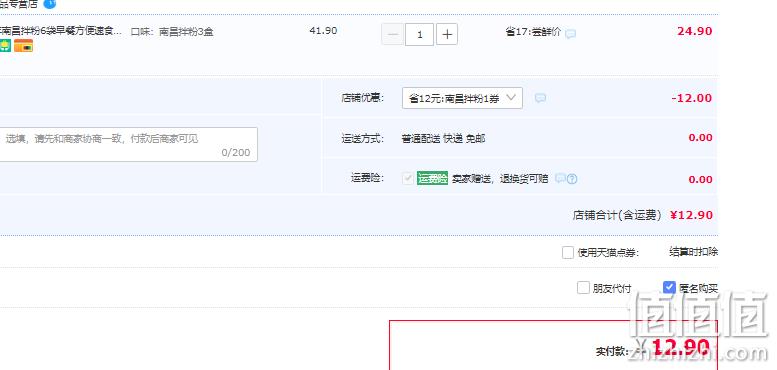Increase product quantity with the plus button
Screen dimensions: 777x370
[447, 34]
